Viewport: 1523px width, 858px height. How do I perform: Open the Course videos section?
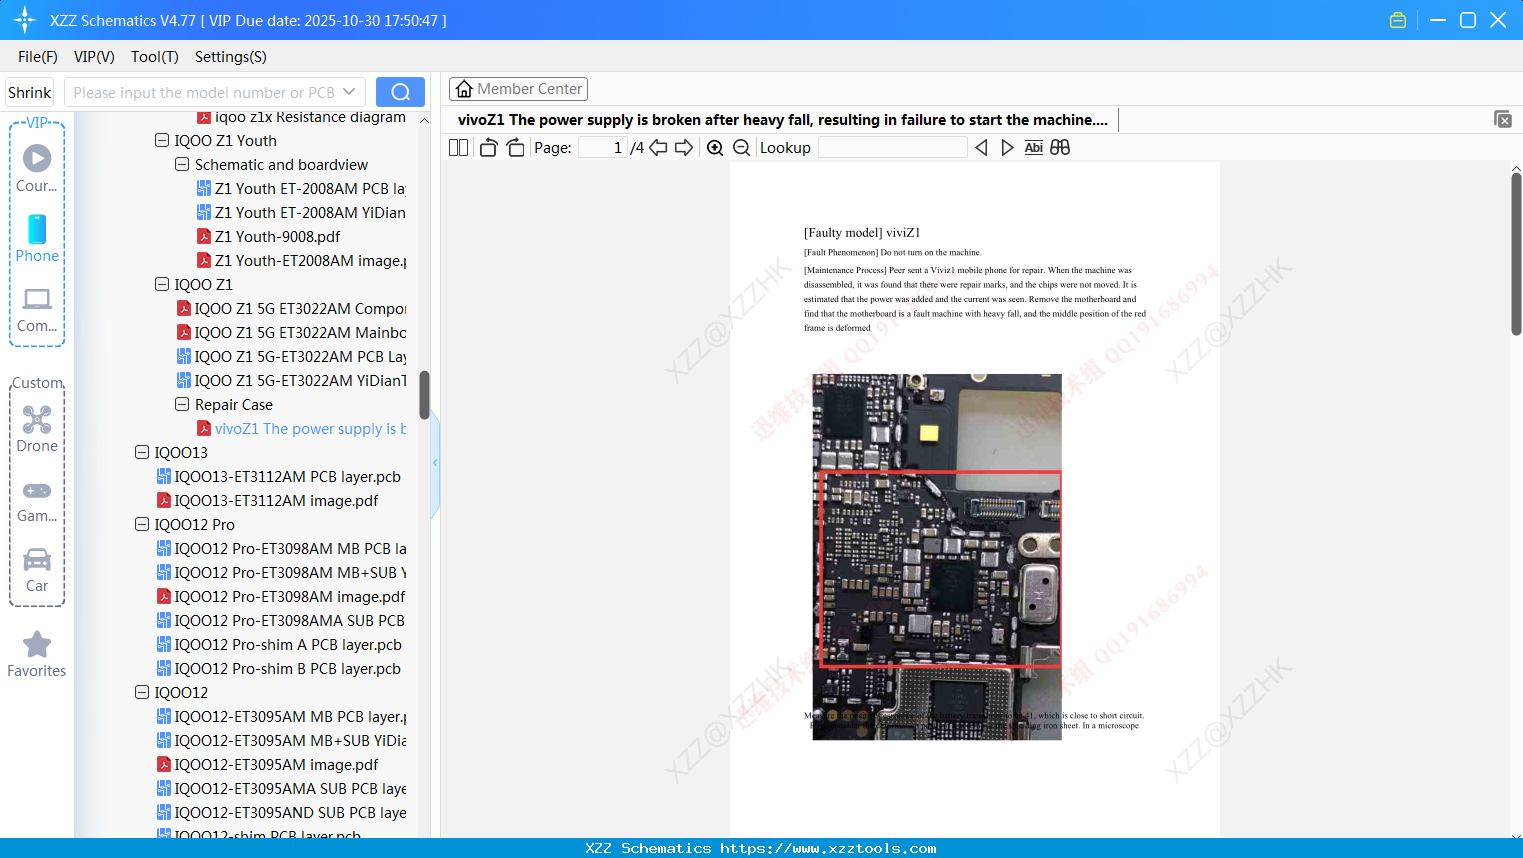click(x=36, y=160)
